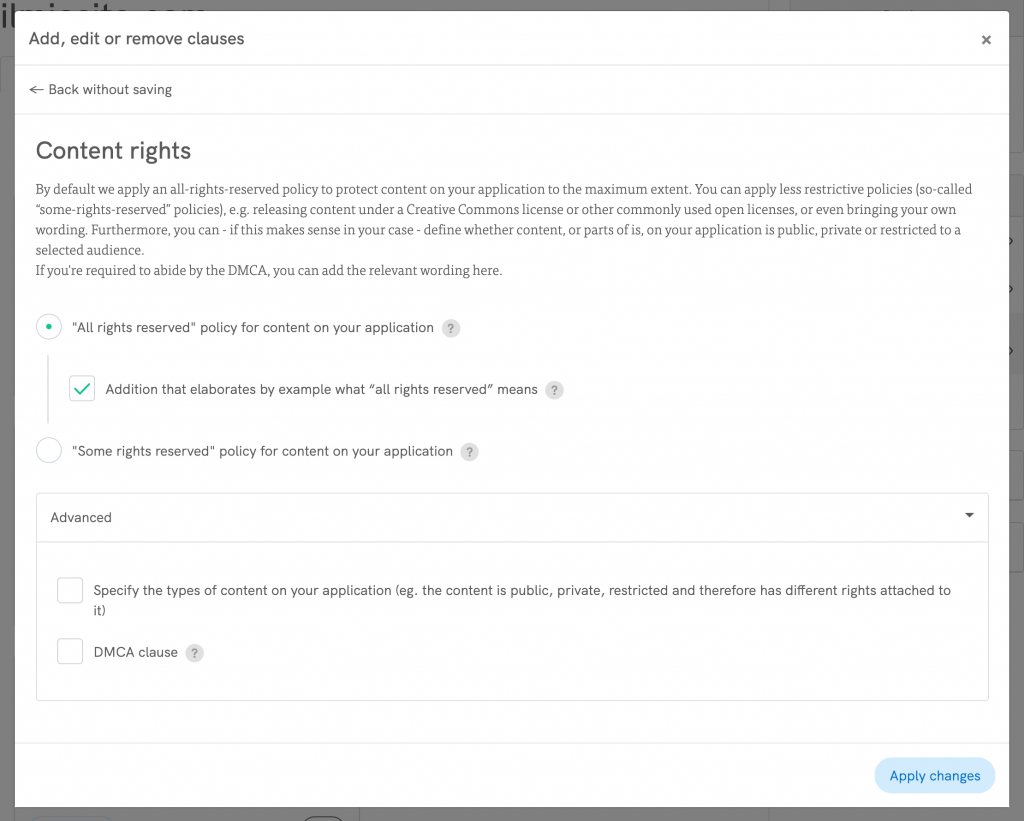Click the left arrow beside "Back without saving"

(x=36, y=89)
